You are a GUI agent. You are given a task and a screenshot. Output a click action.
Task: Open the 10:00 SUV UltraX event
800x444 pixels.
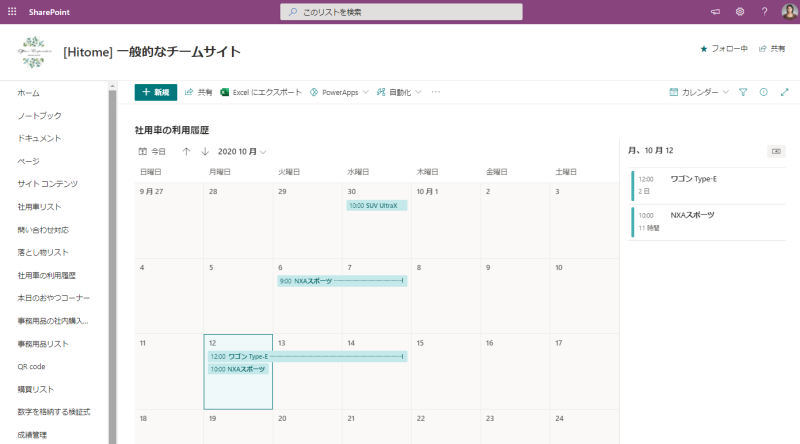click(x=377, y=206)
